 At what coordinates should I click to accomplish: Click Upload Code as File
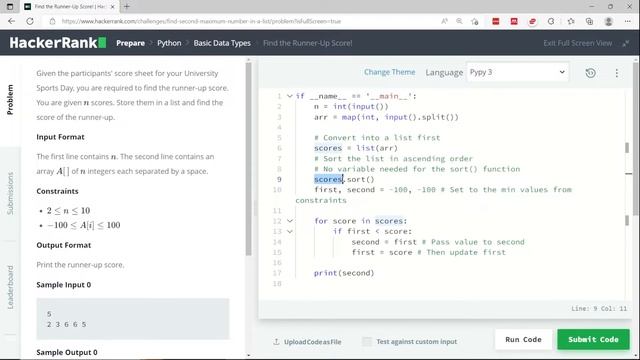(x=312, y=342)
